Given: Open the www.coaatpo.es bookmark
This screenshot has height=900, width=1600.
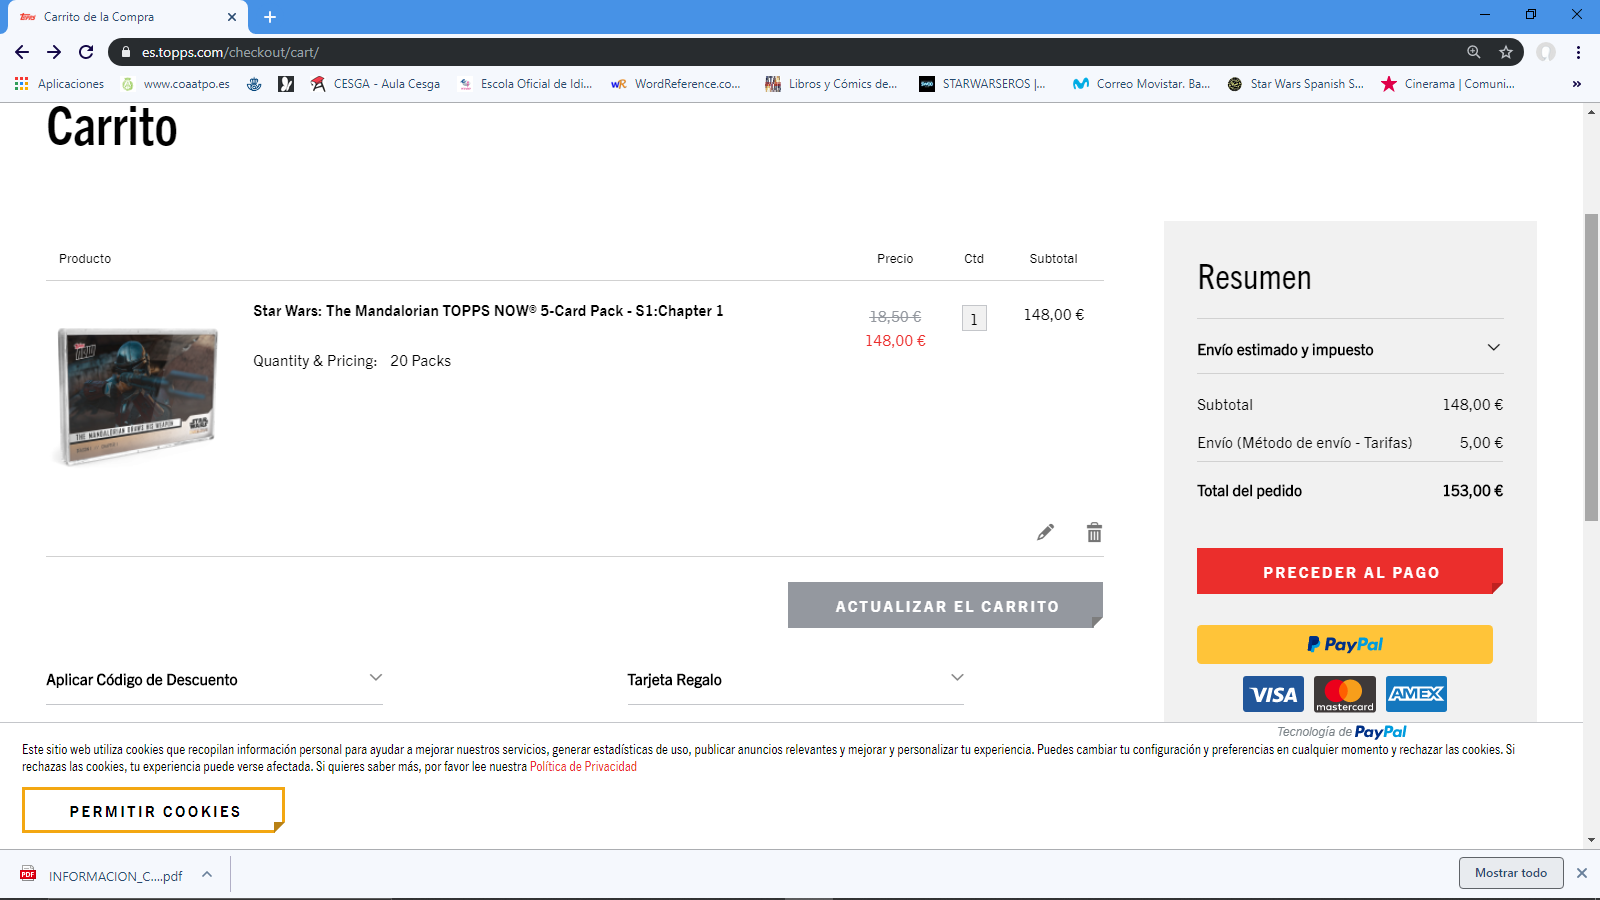Looking at the screenshot, I should coord(175,84).
